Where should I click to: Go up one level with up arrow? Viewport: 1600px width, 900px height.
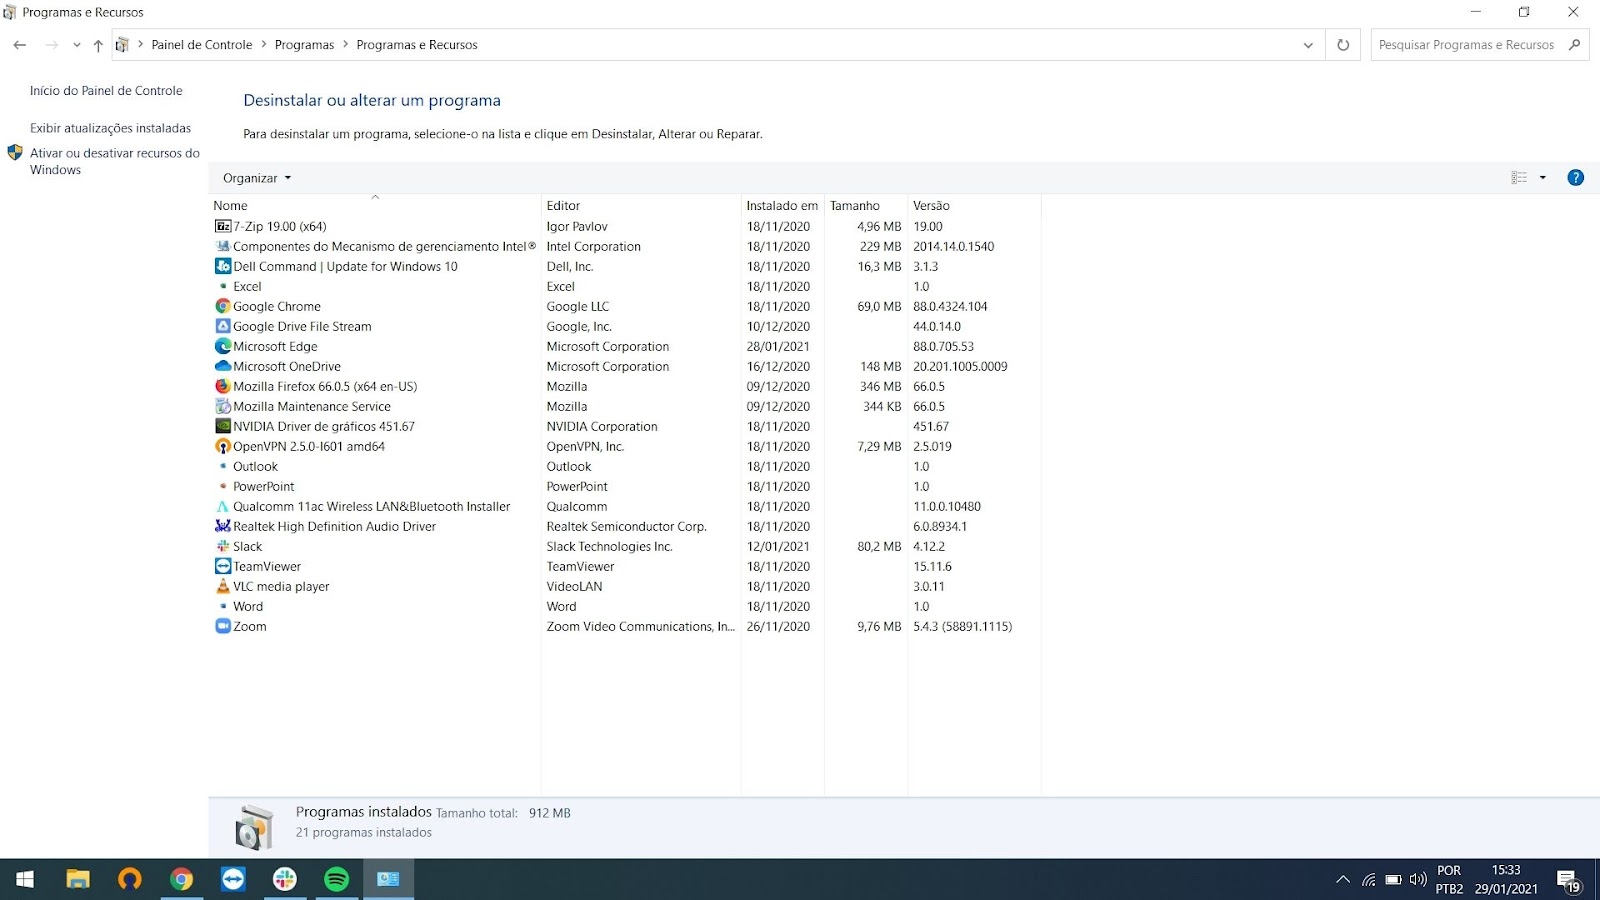98,45
